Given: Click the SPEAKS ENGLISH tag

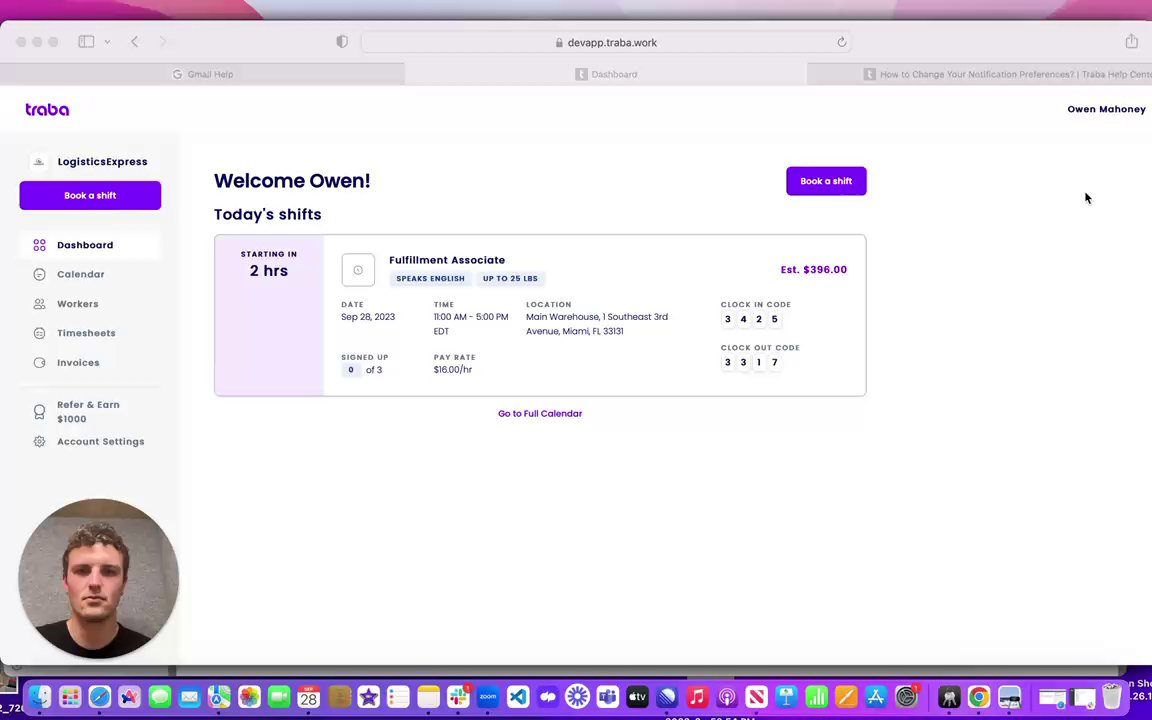Looking at the screenshot, I should pos(431,278).
